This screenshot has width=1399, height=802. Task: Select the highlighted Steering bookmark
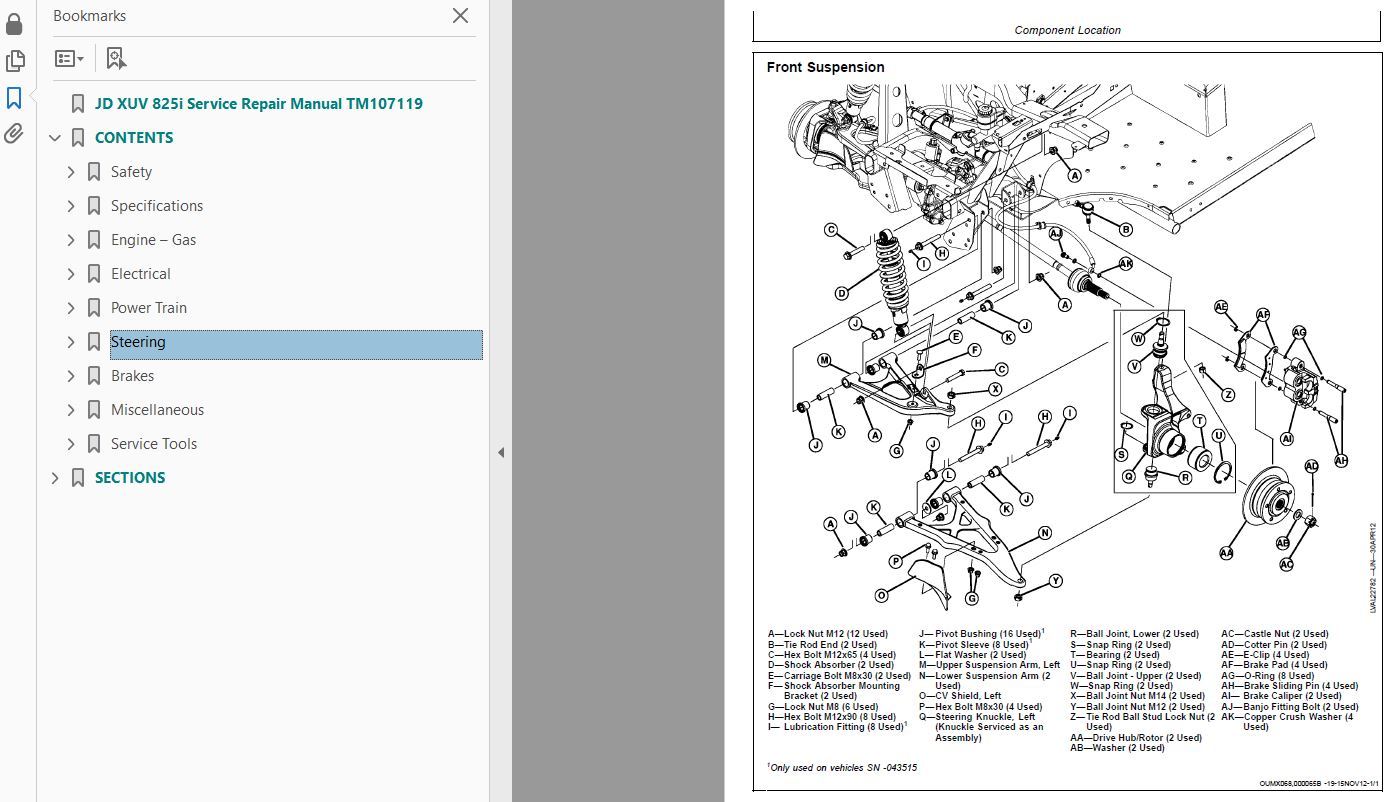[296, 344]
